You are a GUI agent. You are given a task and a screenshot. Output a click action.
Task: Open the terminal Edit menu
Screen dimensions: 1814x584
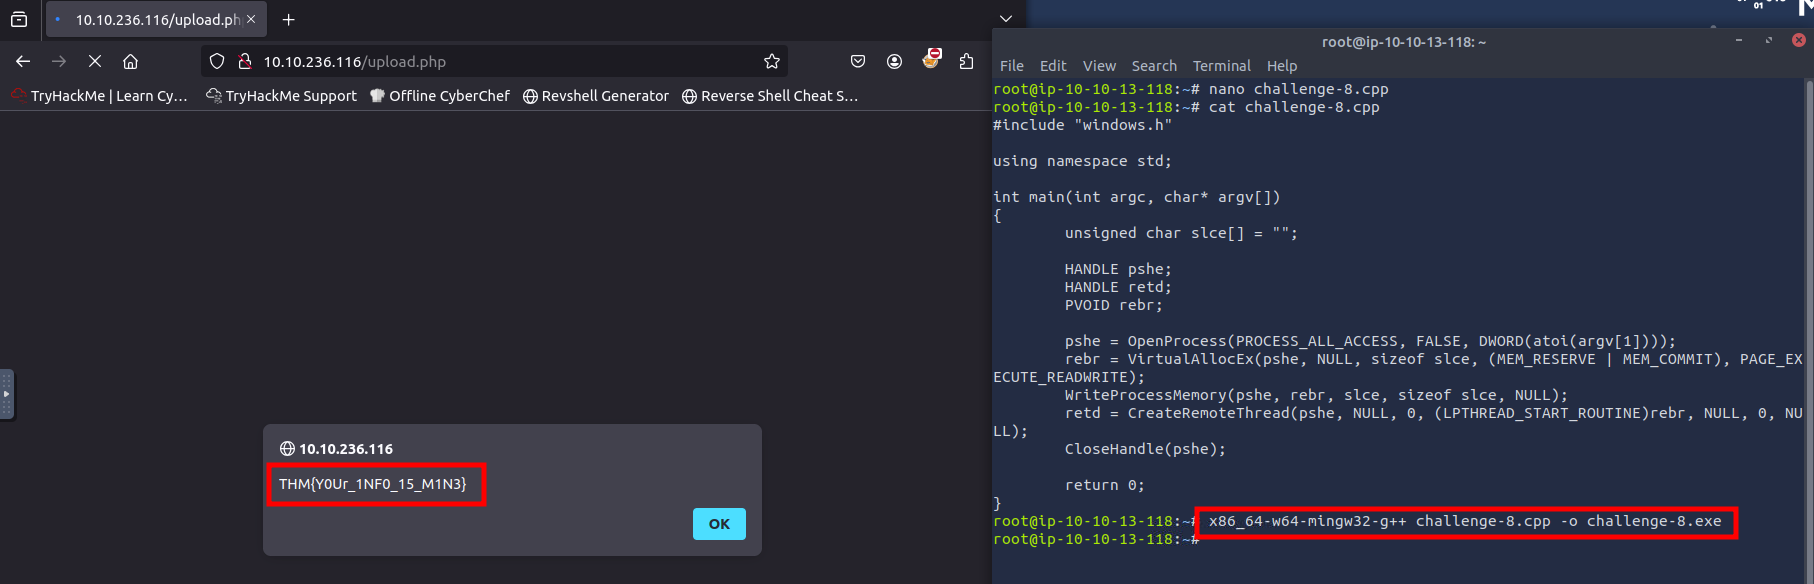tap(1053, 66)
